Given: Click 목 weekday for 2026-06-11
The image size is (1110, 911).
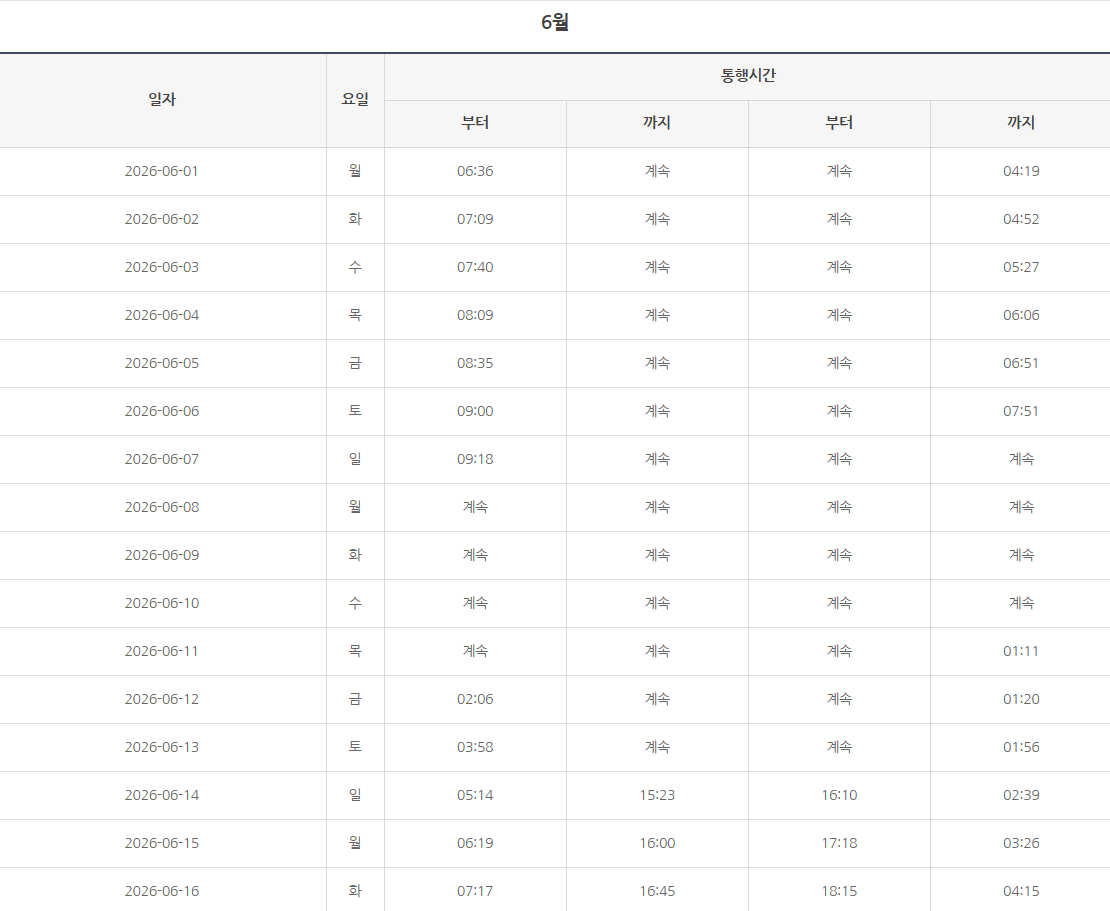Looking at the screenshot, I should [355, 651].
